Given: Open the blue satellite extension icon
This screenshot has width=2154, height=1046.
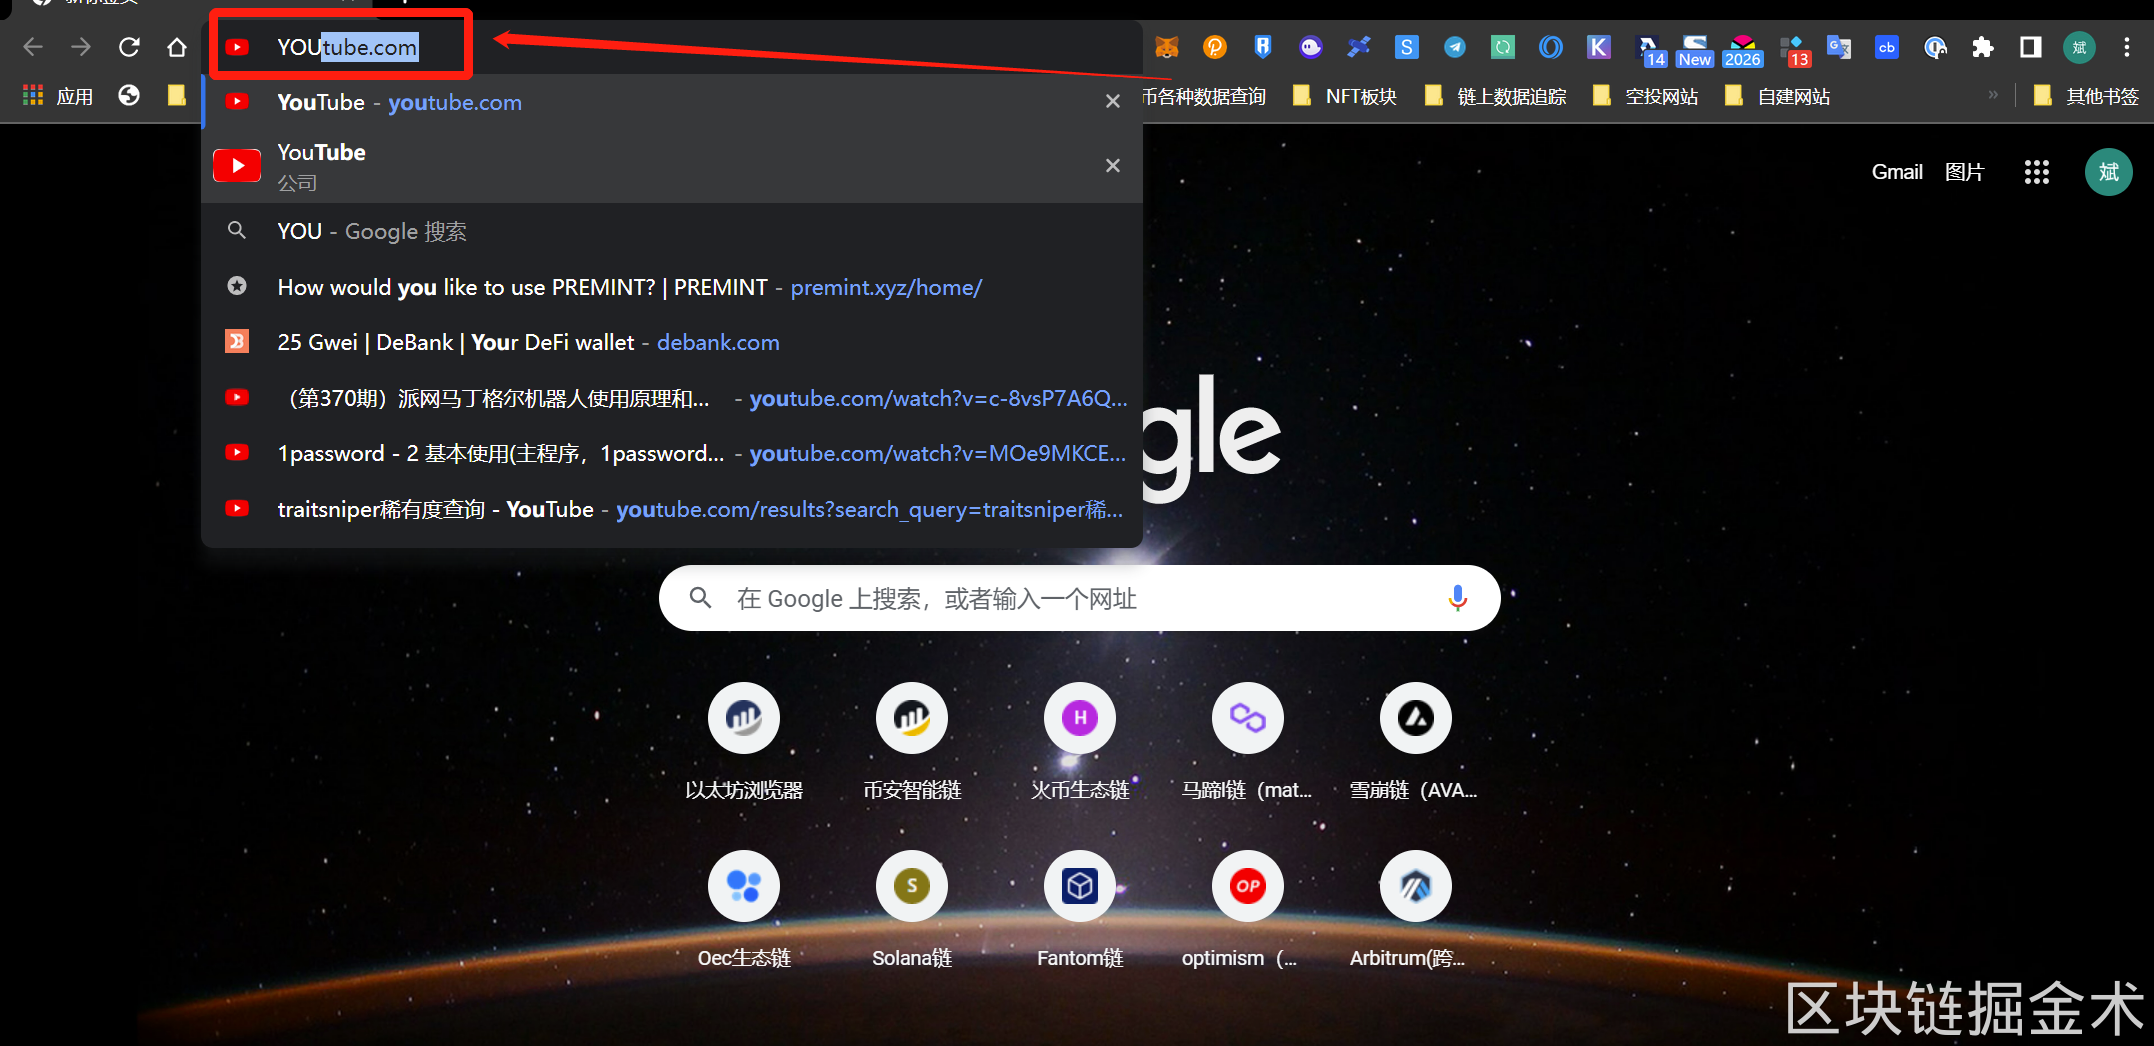Looking at the screenshot, I should tap(1359, 47).
